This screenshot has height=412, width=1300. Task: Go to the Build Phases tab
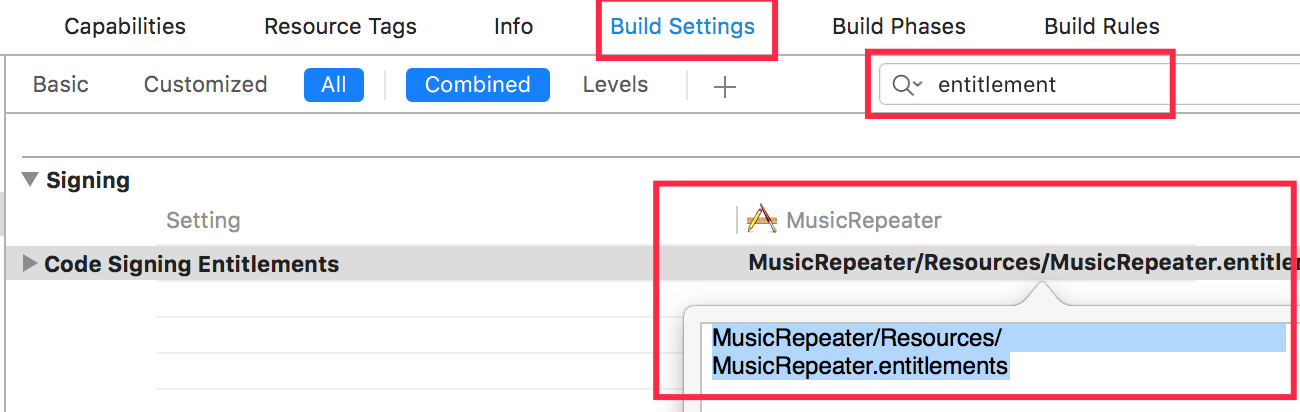(x=899, y=27)
